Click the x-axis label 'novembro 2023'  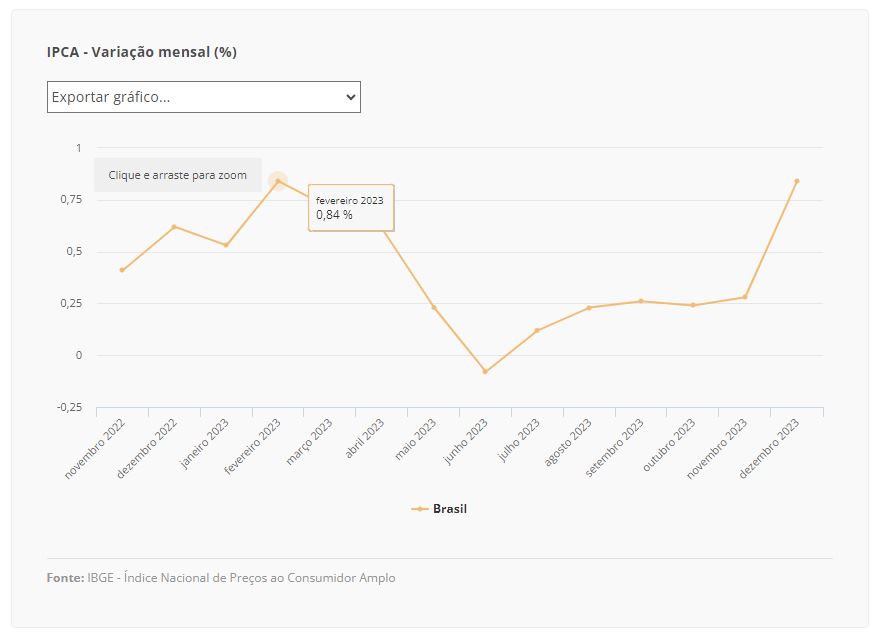tap(717, 449)
